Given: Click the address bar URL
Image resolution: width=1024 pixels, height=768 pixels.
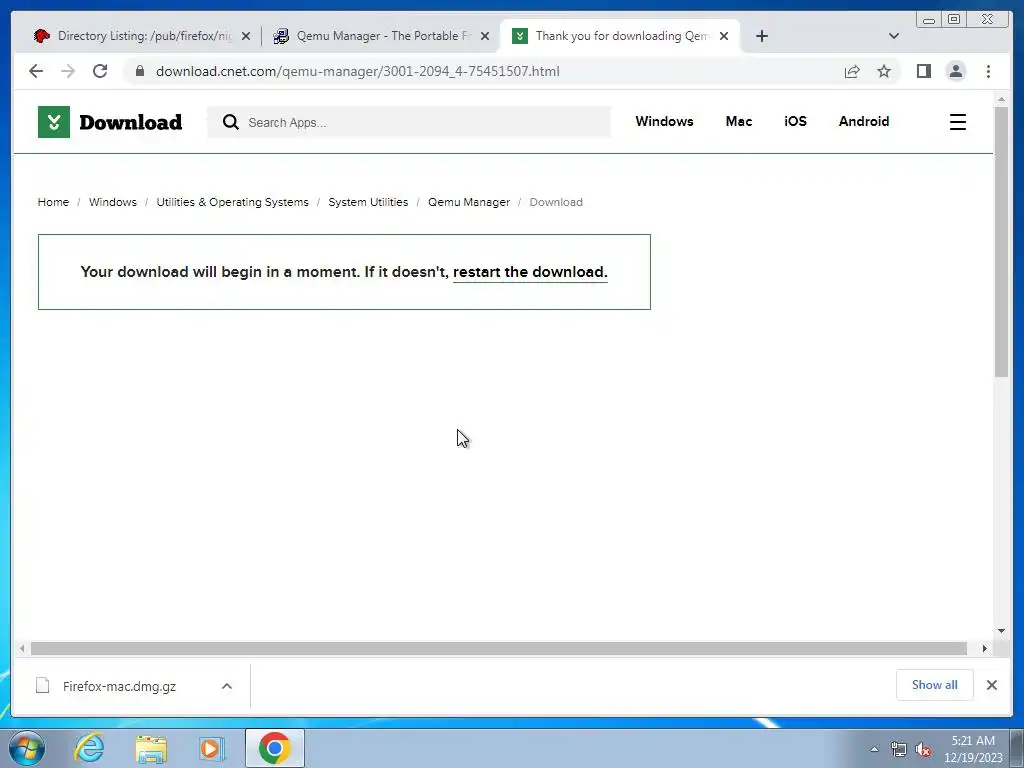Looking at the screenshot, I should click(357, 71).
